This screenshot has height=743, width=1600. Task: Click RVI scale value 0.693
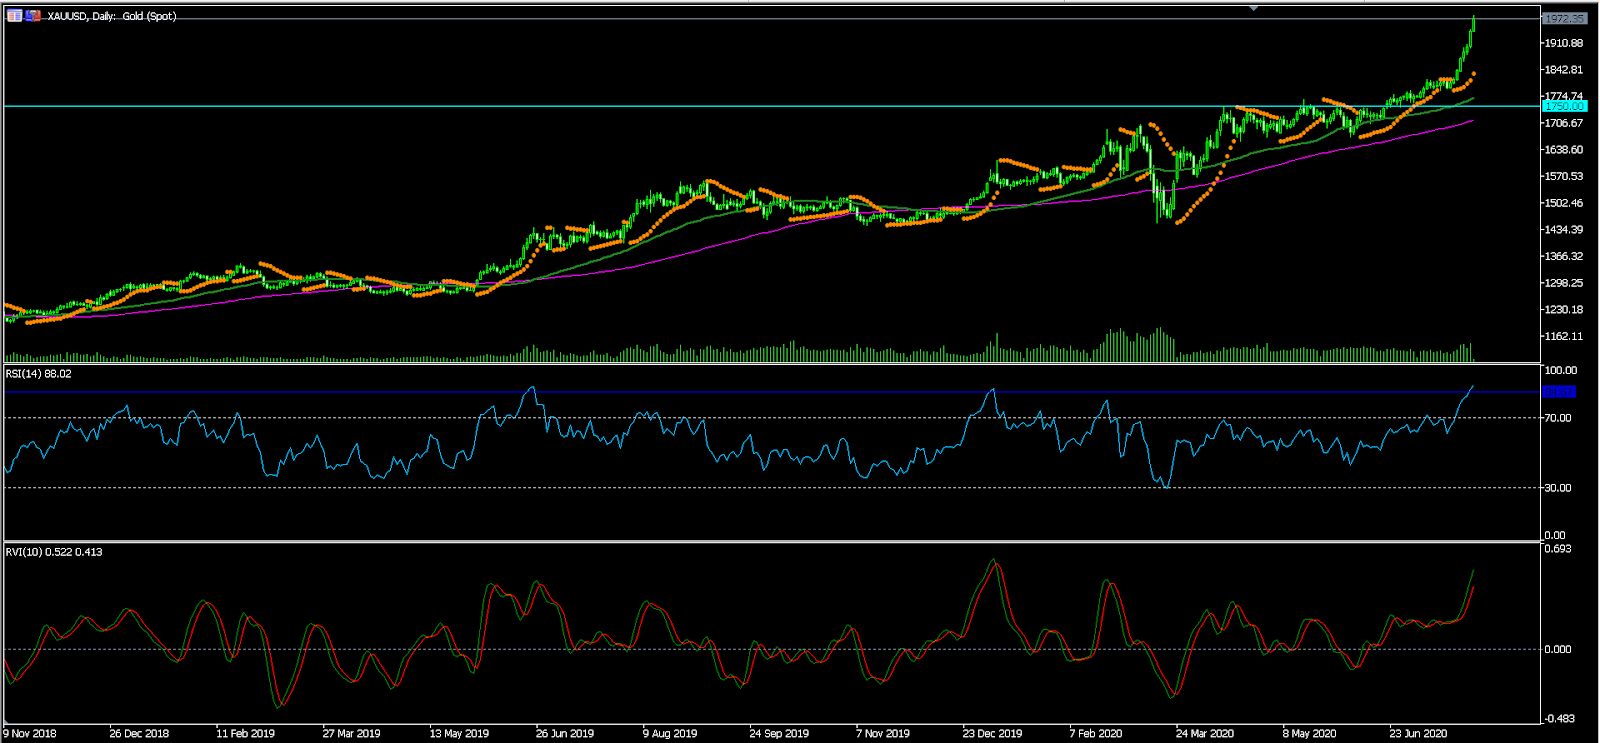(1558, 549)
